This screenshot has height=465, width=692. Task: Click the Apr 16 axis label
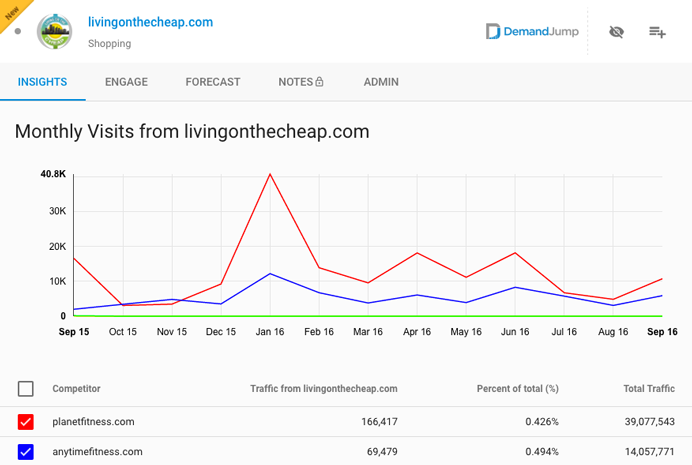coord(417,332)
